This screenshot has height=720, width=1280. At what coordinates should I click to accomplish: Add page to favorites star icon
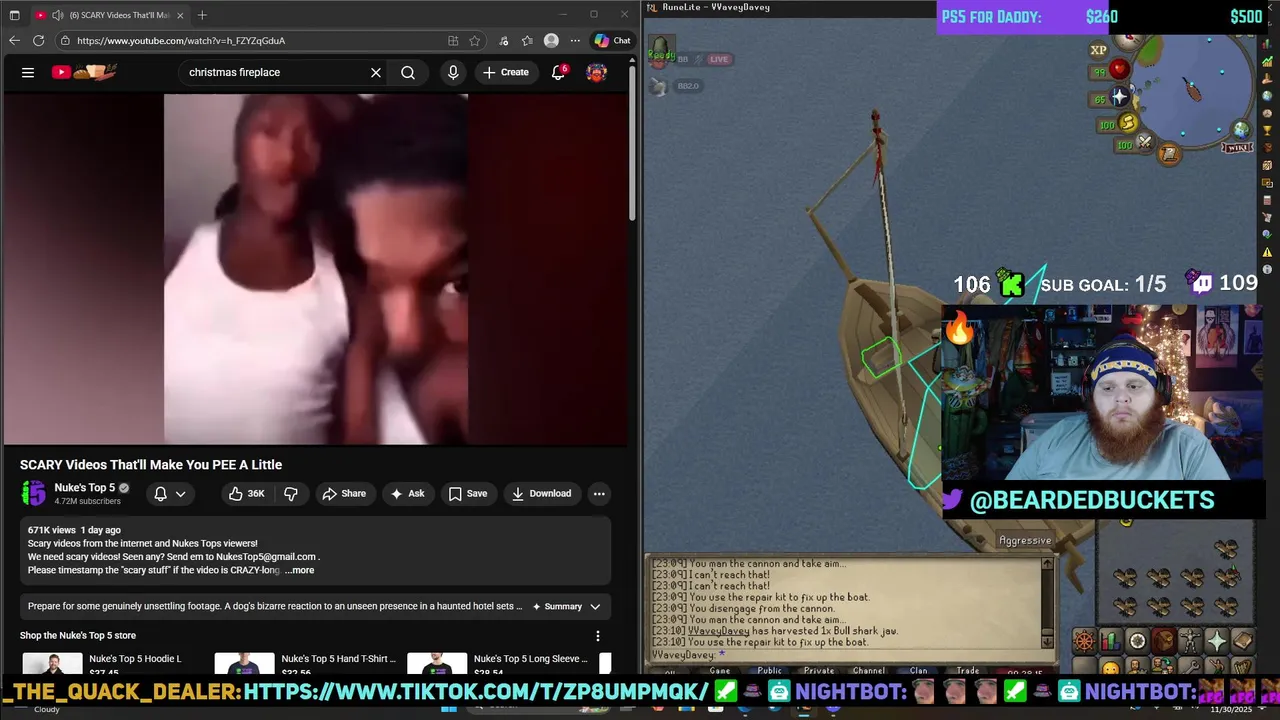(x=475, y=41)
